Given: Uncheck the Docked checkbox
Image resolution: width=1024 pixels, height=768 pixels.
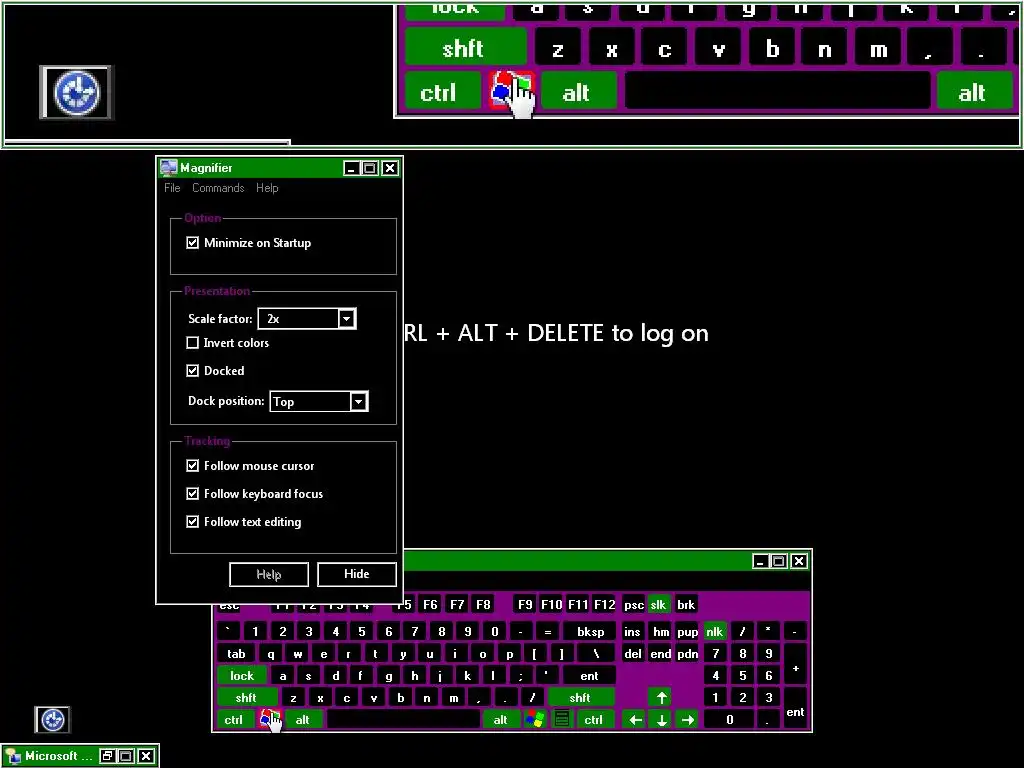Looking at the screenshot, I should click(192, 370).
